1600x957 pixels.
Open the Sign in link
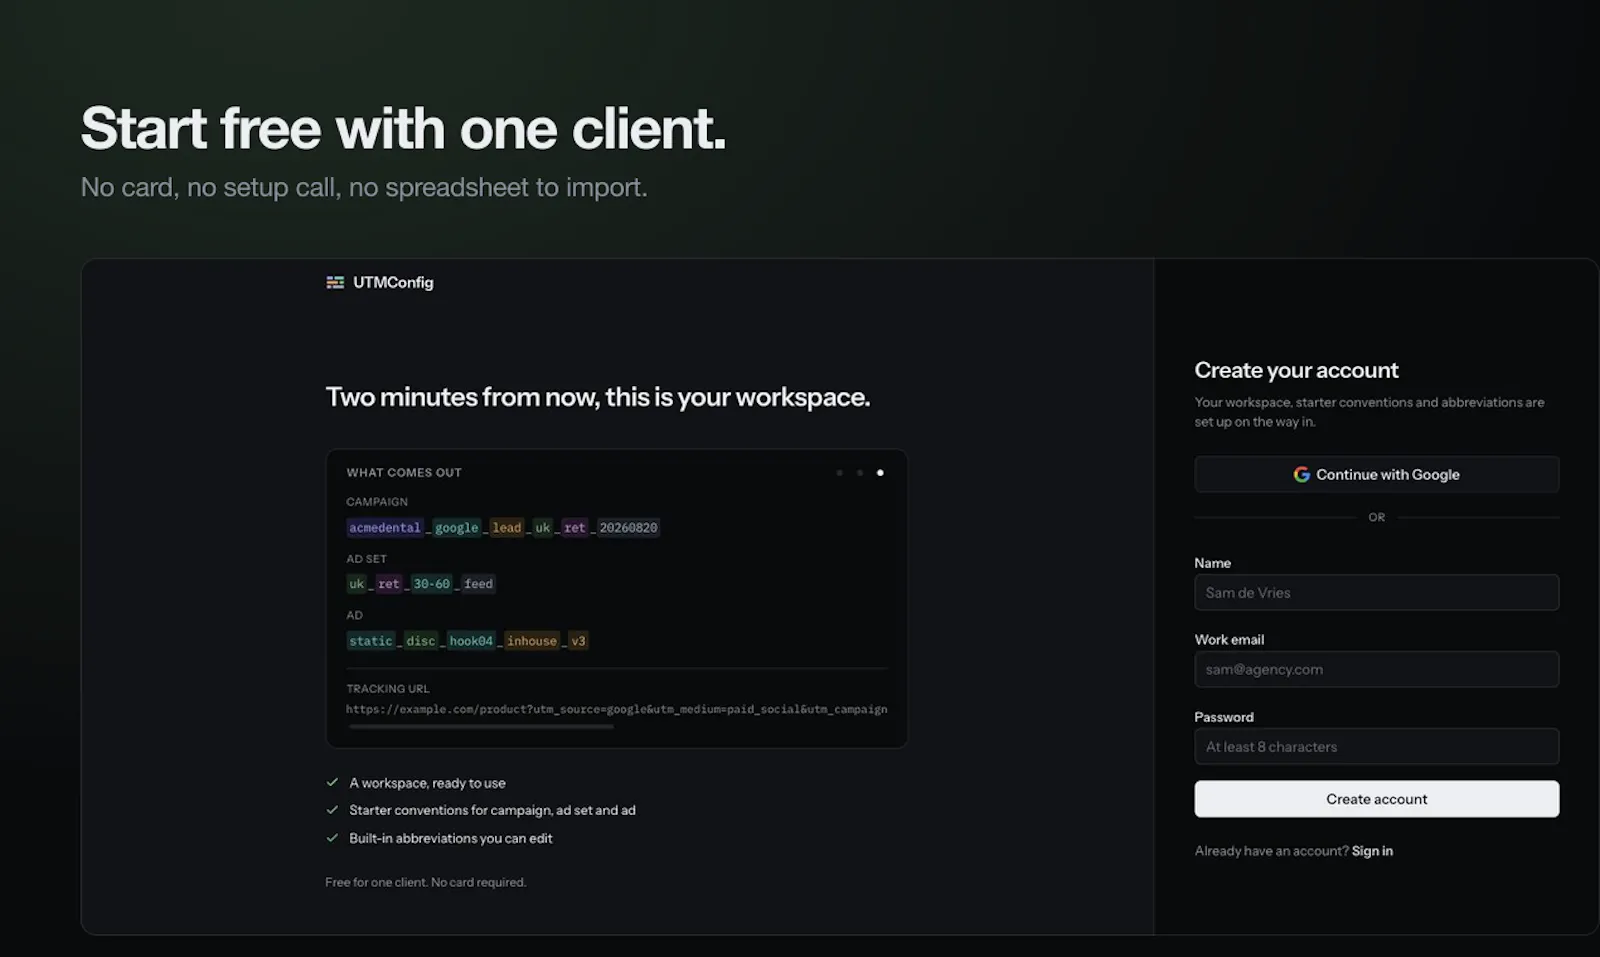(1372, 851)
